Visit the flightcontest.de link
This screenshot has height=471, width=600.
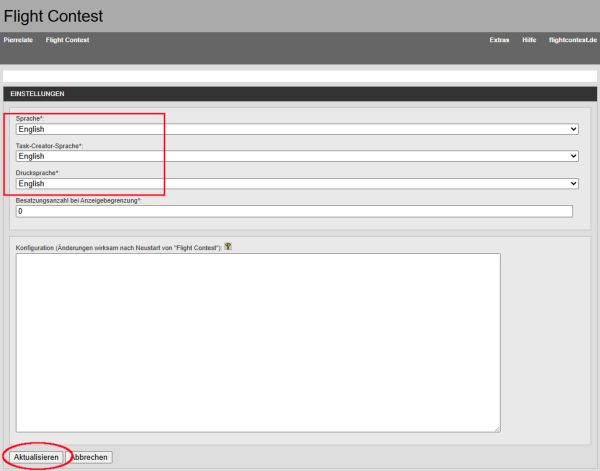[572, 40]
